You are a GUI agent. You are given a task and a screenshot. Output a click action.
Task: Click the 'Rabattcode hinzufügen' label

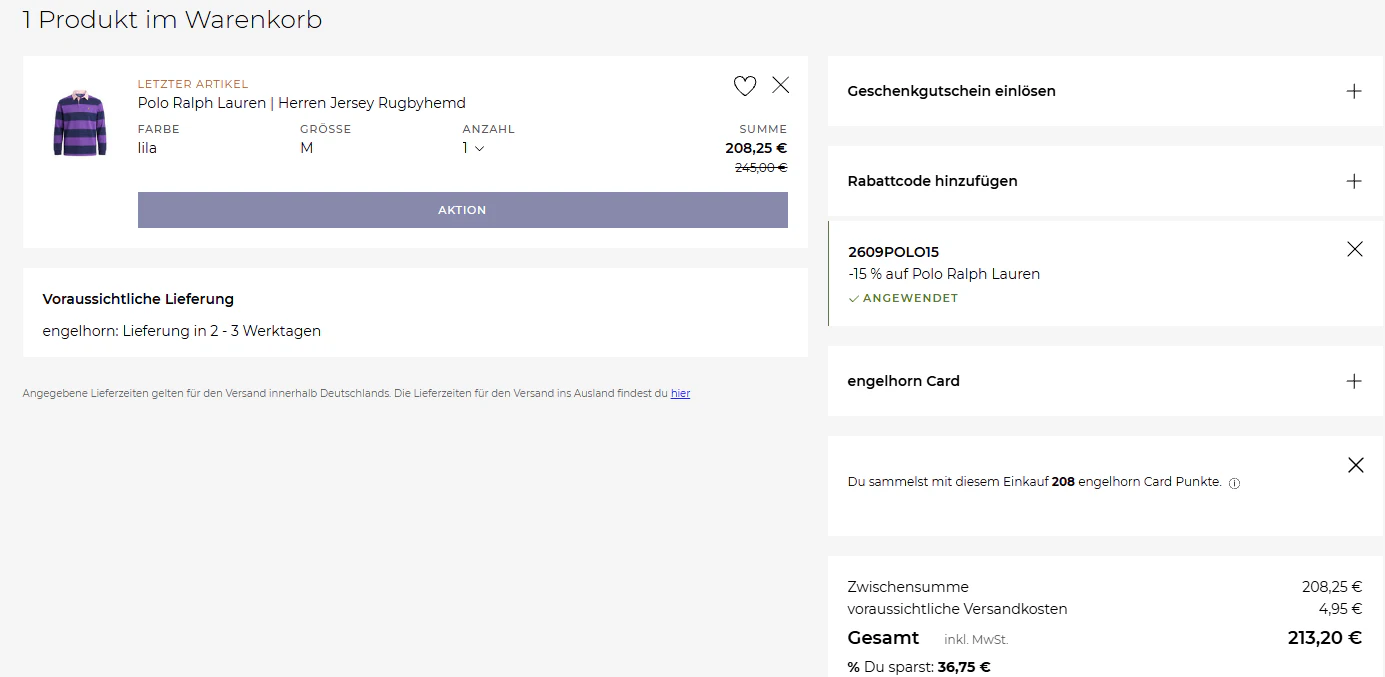pyautogui.click(x=932, y=181)
